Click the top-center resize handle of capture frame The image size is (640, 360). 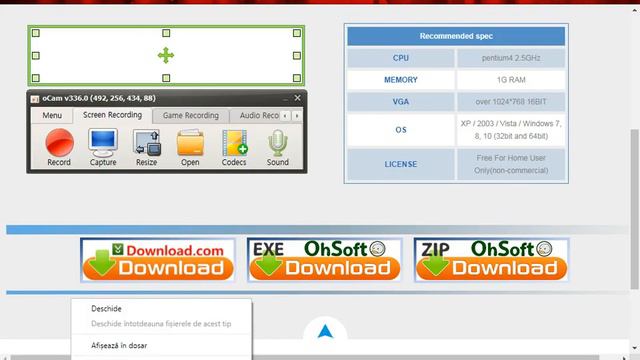(x=166, y=33)
